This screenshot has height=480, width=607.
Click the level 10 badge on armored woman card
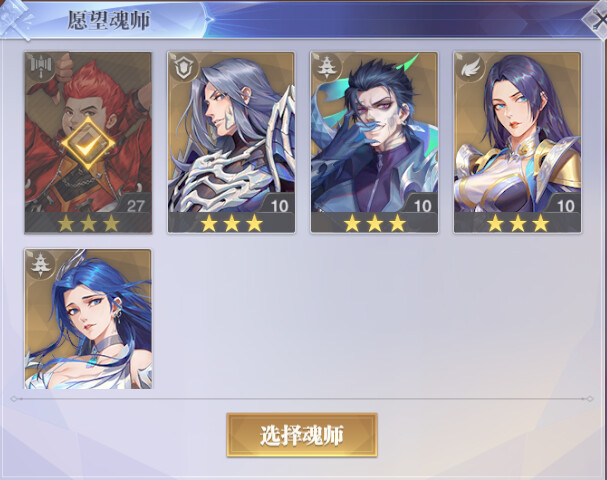click(x=564, y=204)
